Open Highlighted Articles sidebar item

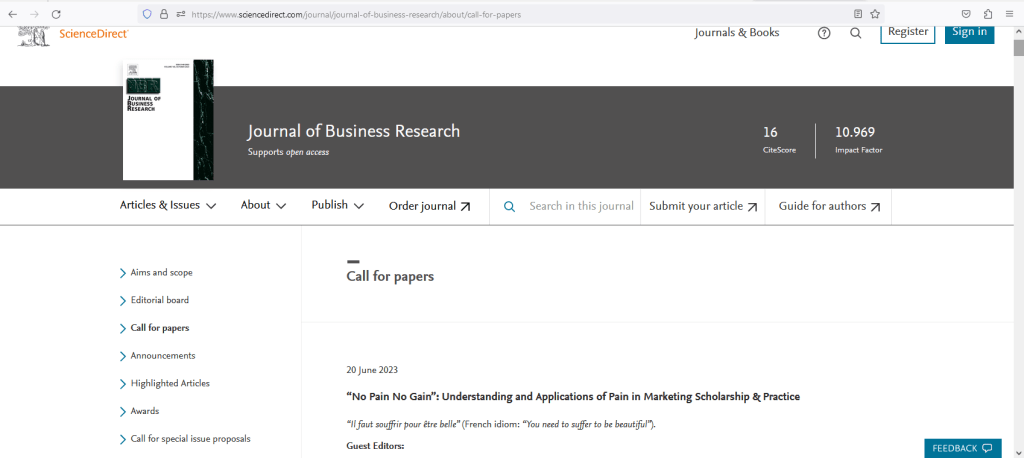coord(170,384)
